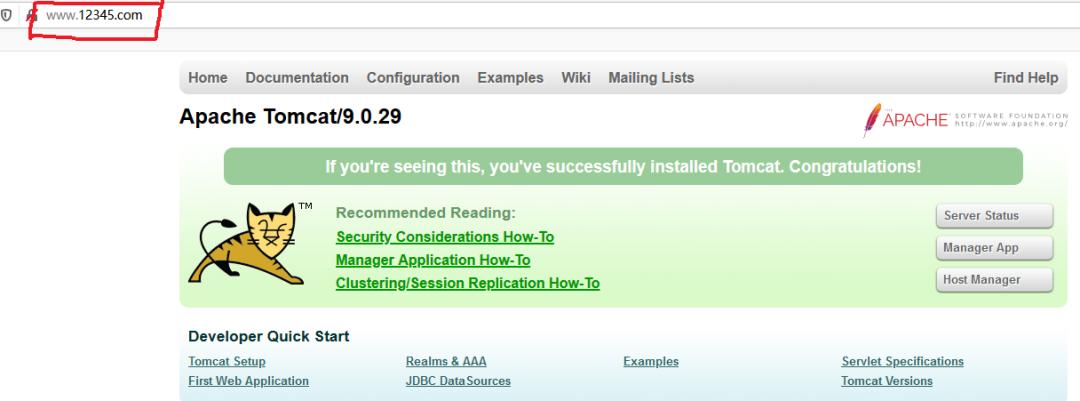This screenshot has height=401, width=1080.
Task: Click the Apache Tomcat/9.0.29 heading
Action: coord(290,117)
